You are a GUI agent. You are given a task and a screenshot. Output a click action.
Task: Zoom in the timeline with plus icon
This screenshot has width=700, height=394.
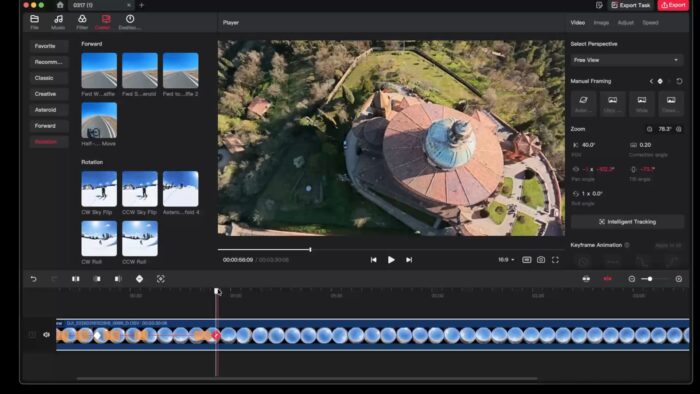(679, 279)
